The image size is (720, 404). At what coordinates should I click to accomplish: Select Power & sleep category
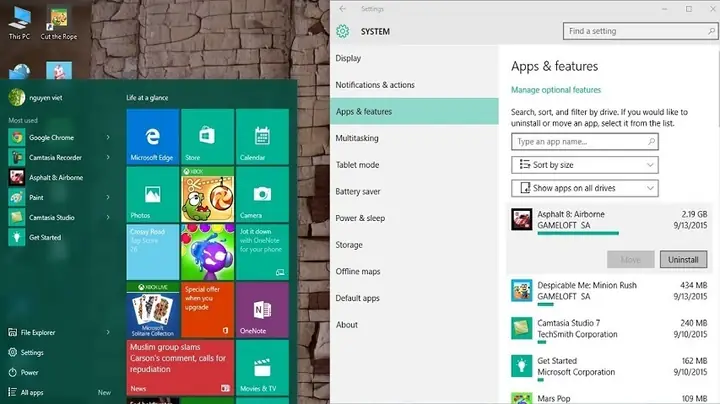click(x=414, y=218)
